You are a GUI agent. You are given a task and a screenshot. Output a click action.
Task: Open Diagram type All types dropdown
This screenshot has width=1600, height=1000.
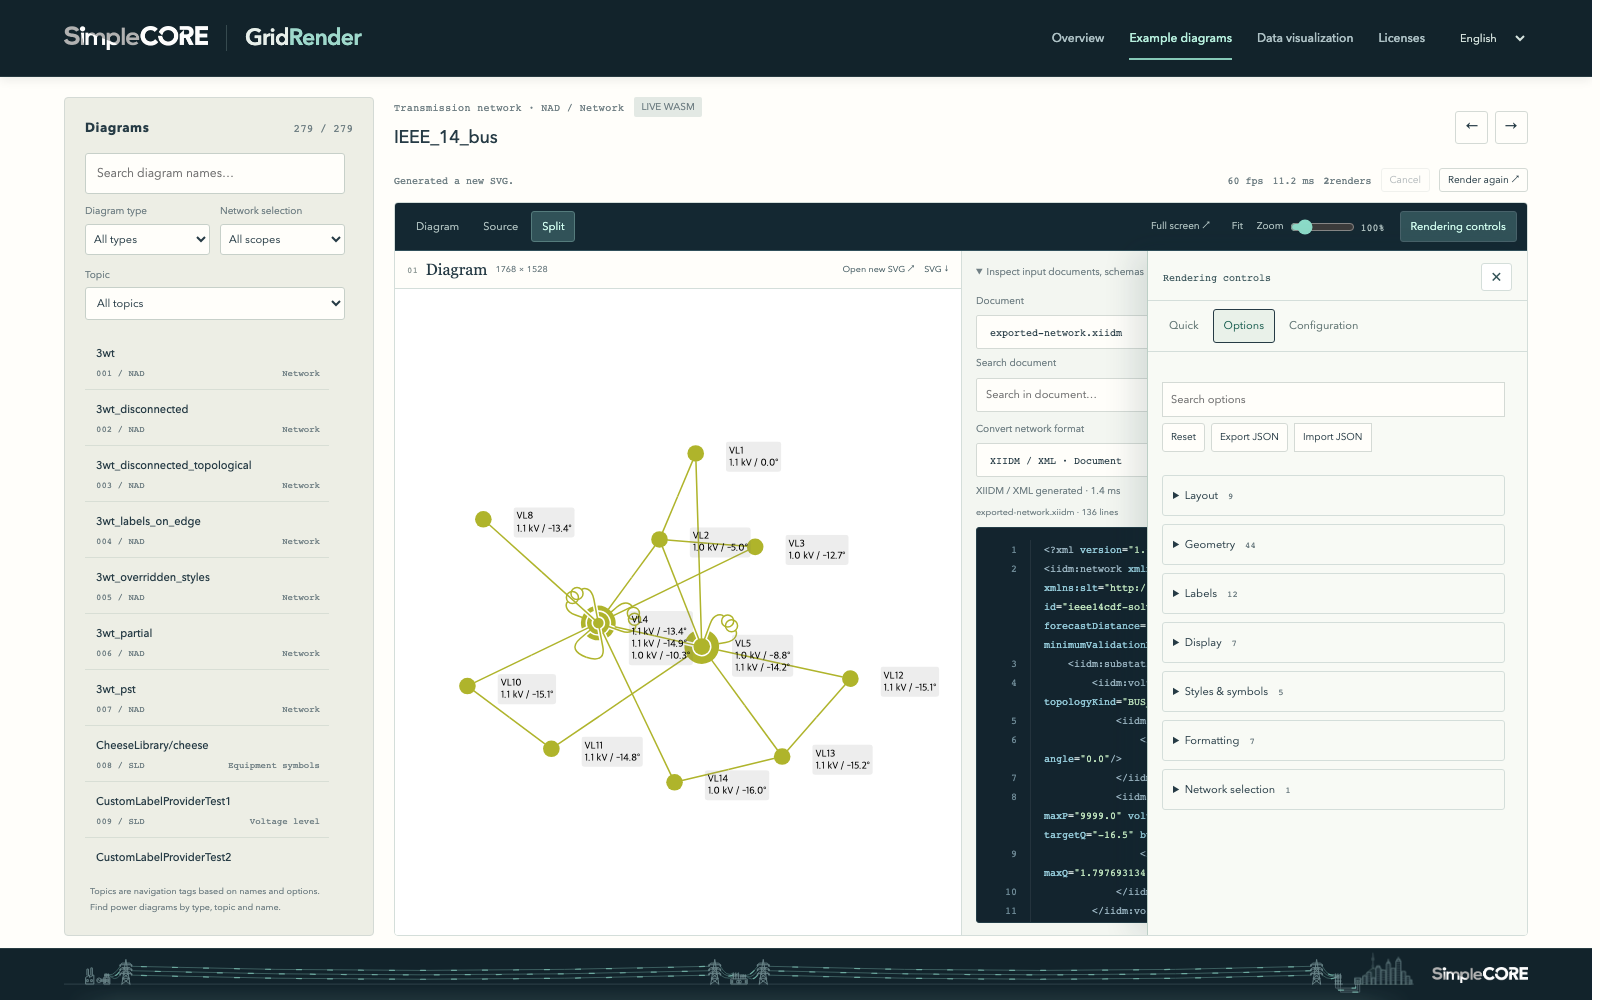pos(147,239)
